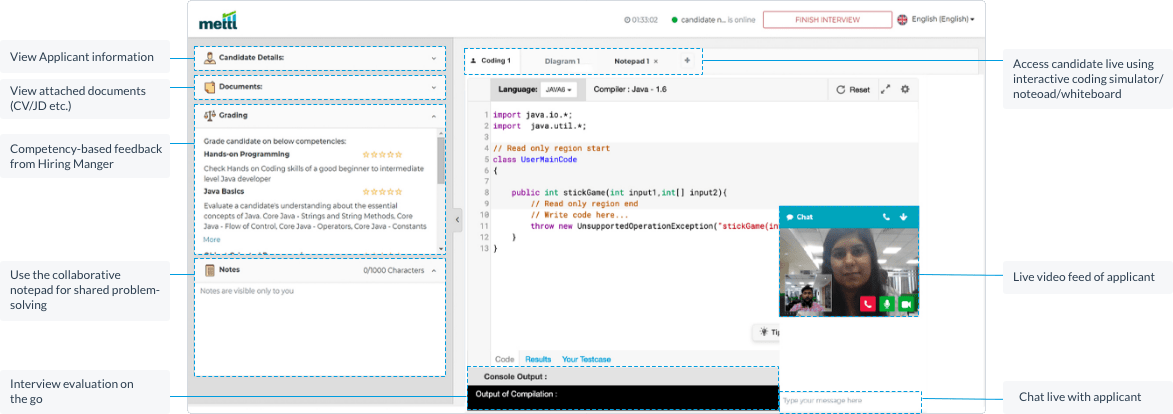This screenshot has height=414, width=1173.
Task: Open the Results tab
Action: (538, 359)
